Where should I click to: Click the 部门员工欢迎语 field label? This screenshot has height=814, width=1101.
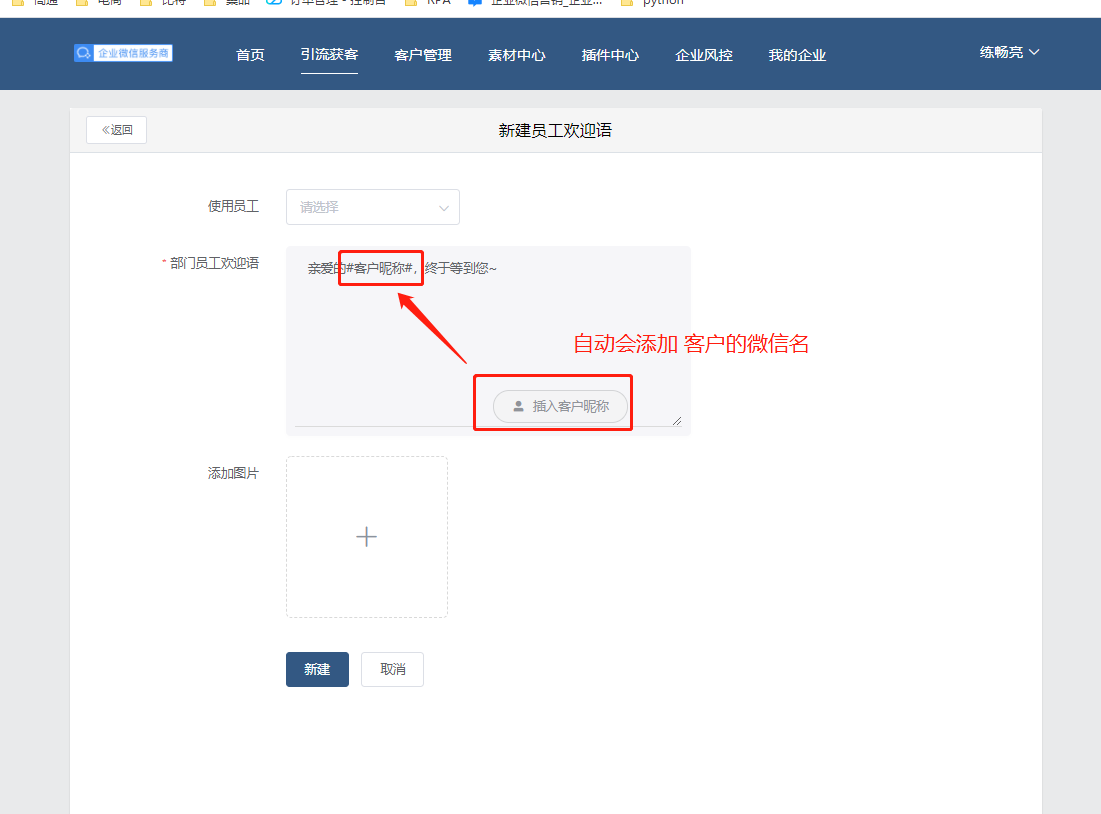(214, 263)
